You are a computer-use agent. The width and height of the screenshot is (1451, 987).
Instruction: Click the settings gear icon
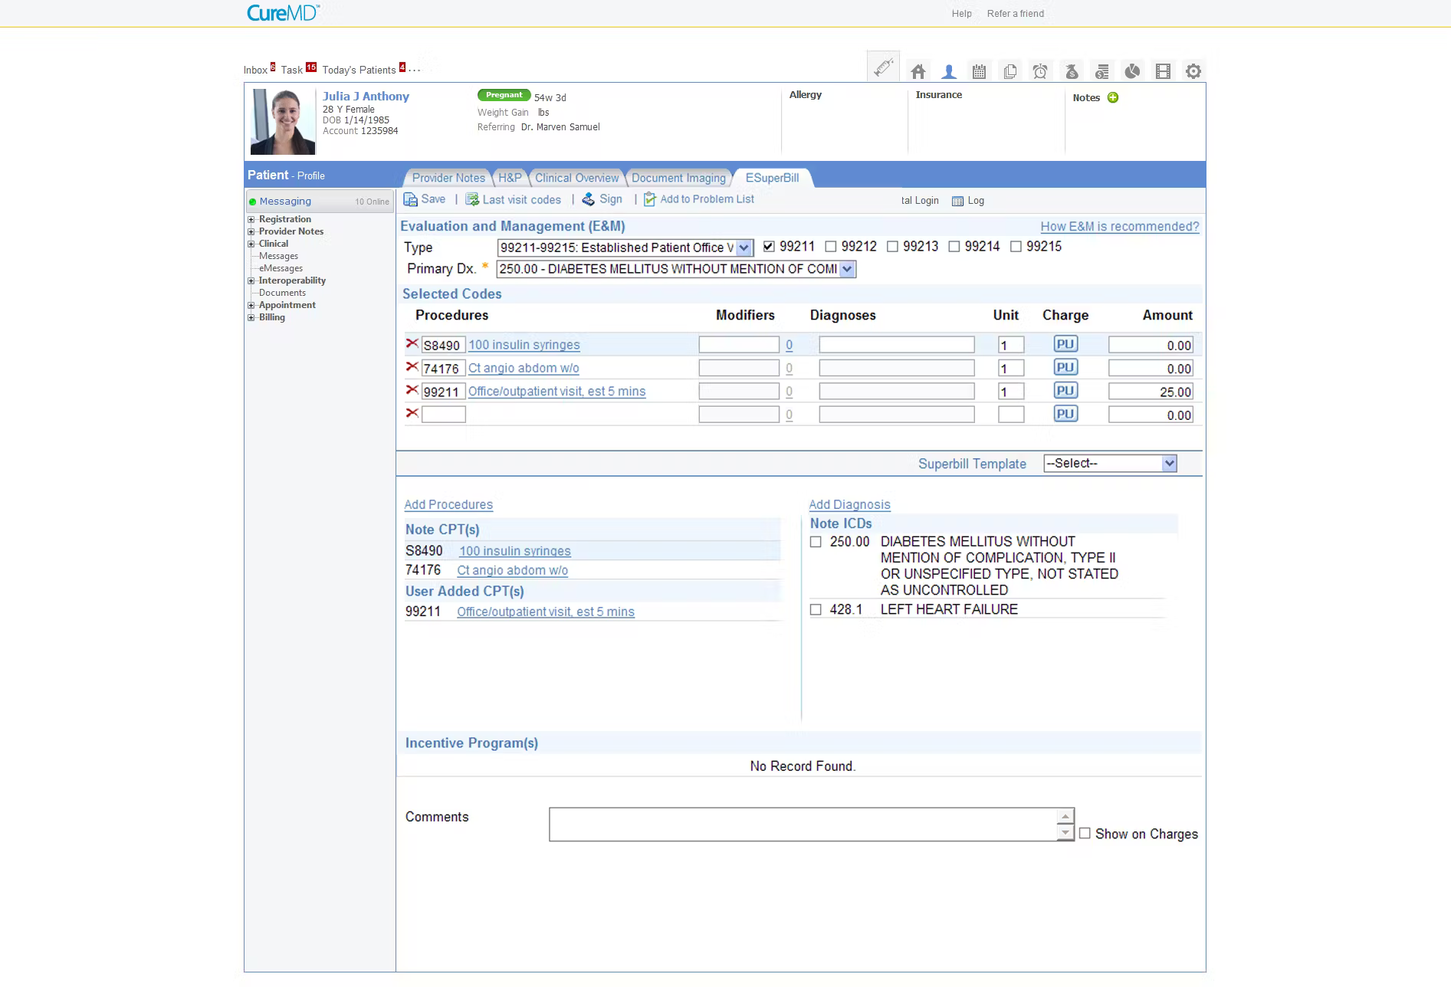point(1193,71)
